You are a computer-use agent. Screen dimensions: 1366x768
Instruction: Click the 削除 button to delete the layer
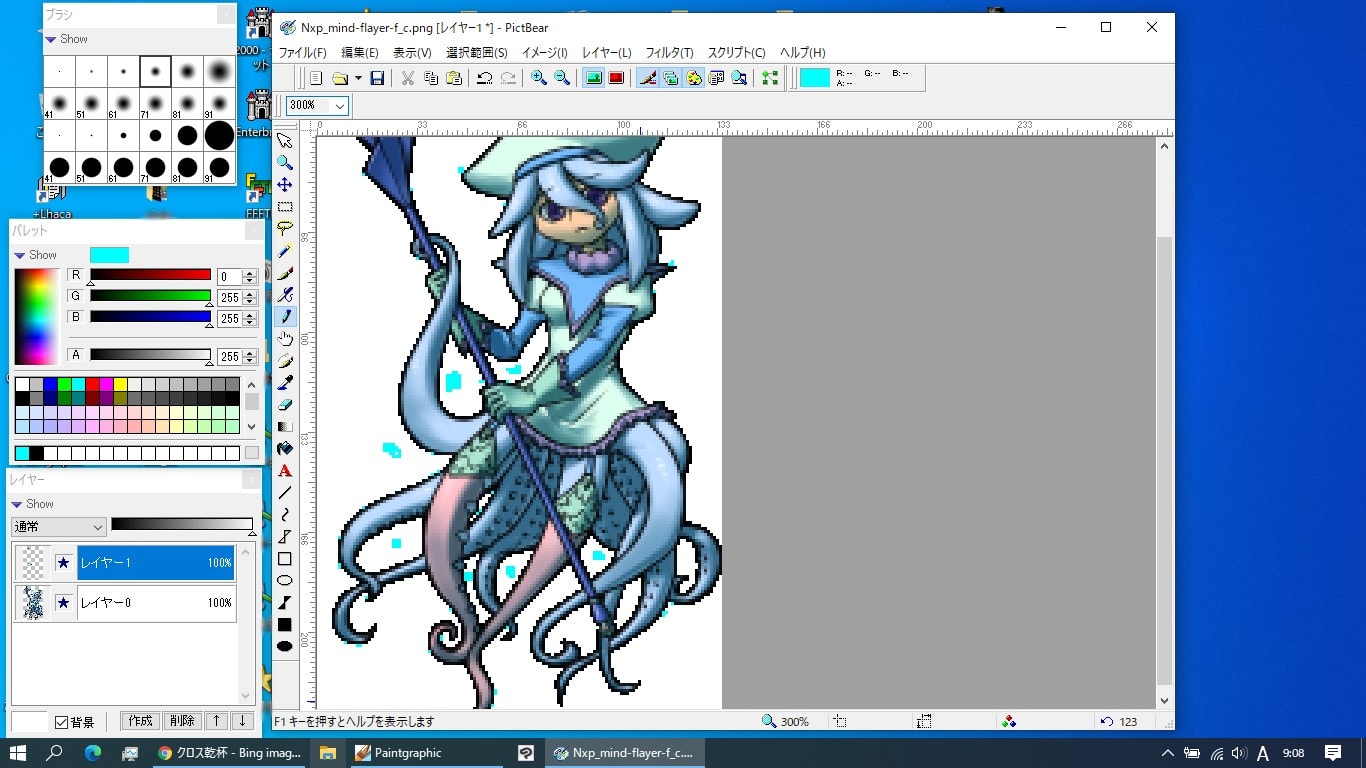tap(181, 721)
